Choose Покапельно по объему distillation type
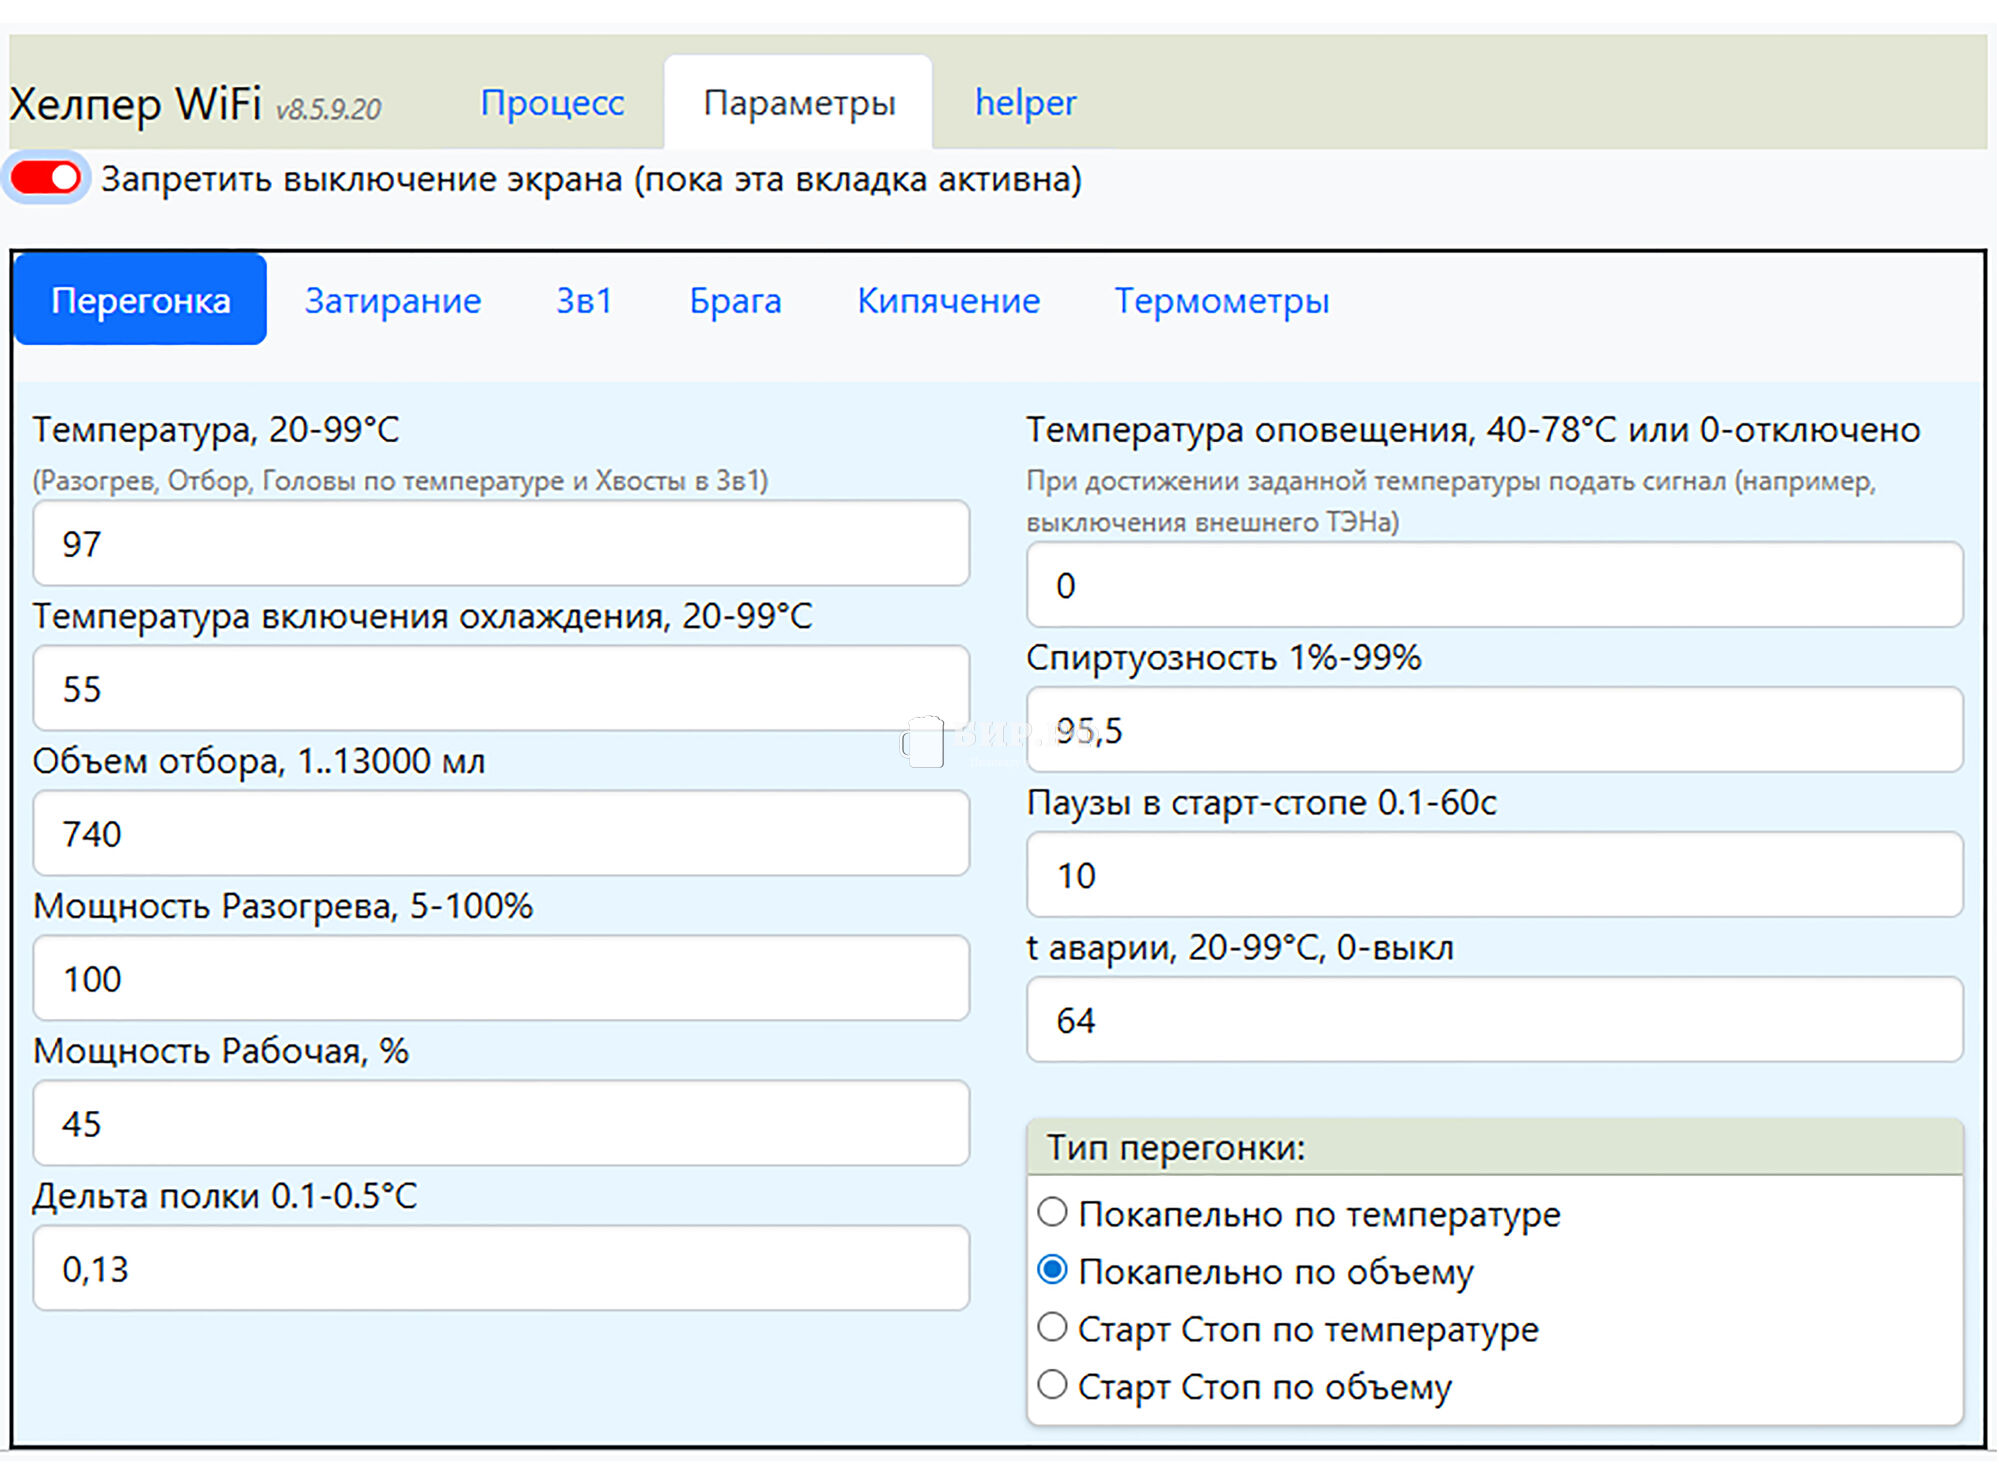1999x1484 pixels. tap(1052, 1270)
